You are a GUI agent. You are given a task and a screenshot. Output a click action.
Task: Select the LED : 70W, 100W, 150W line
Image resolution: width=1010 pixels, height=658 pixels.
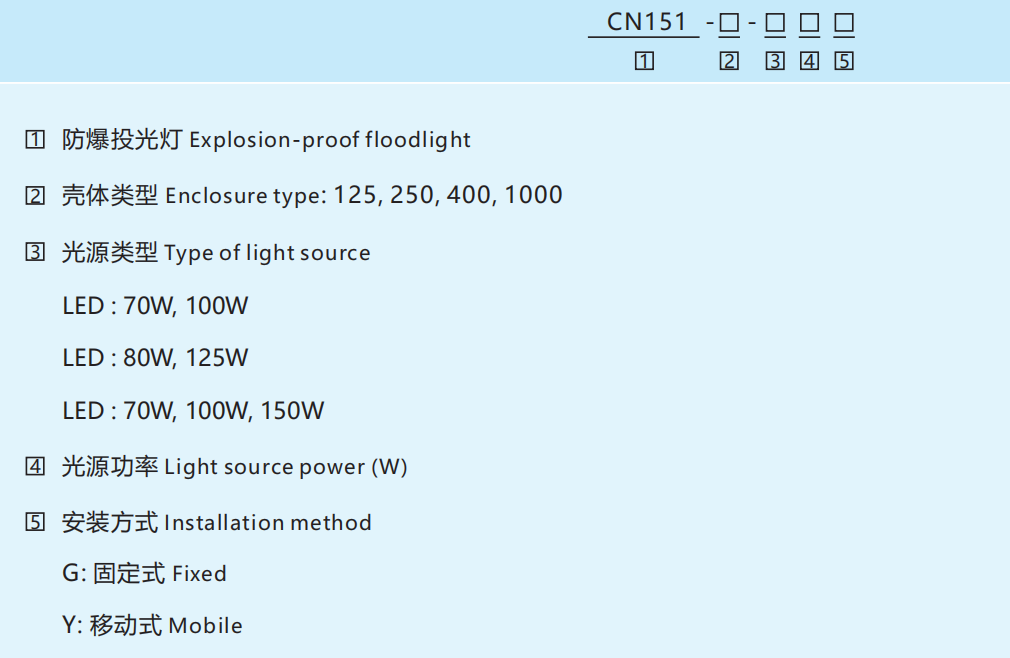(193, 411)
